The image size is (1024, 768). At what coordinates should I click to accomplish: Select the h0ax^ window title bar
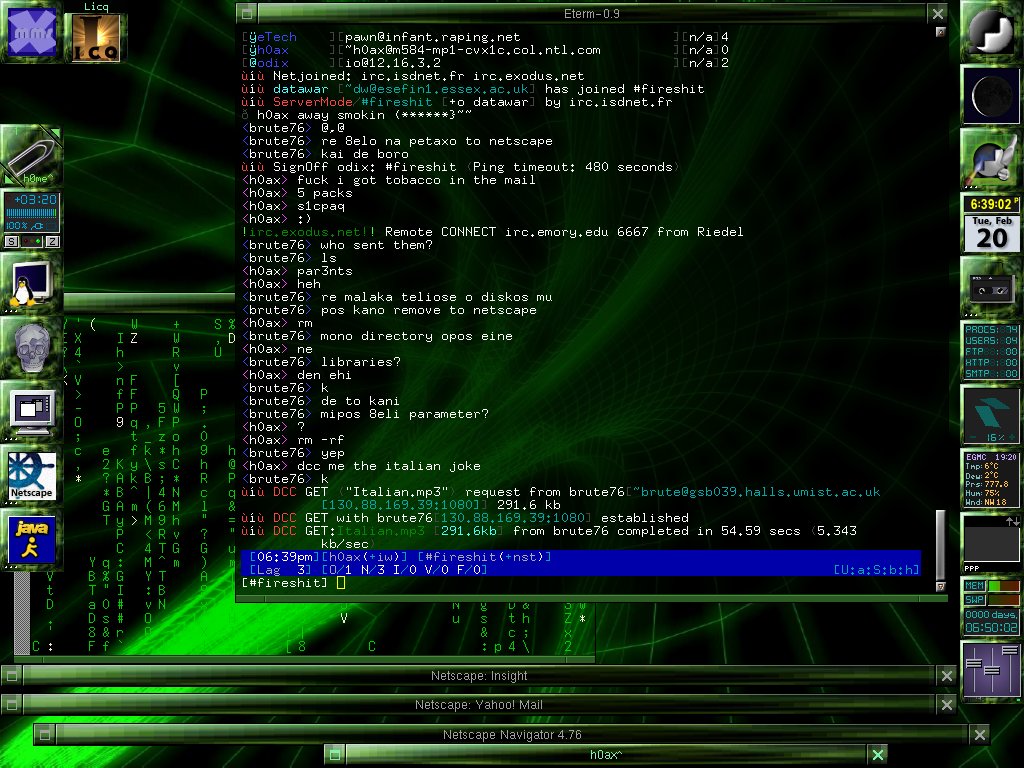tap(606, 754)
